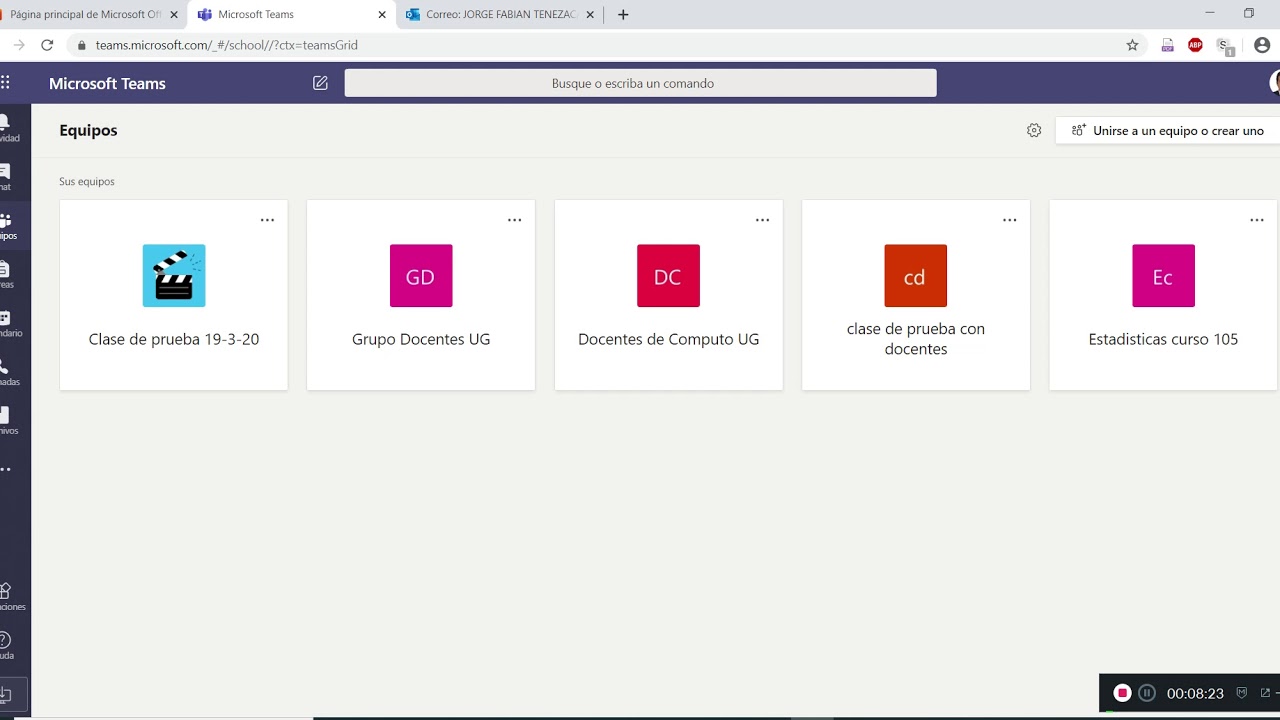The width and height of the screenshot is (1280, 720).
Task: Click the recording timer 00:08:23
Action: [x=1195, y=693]
